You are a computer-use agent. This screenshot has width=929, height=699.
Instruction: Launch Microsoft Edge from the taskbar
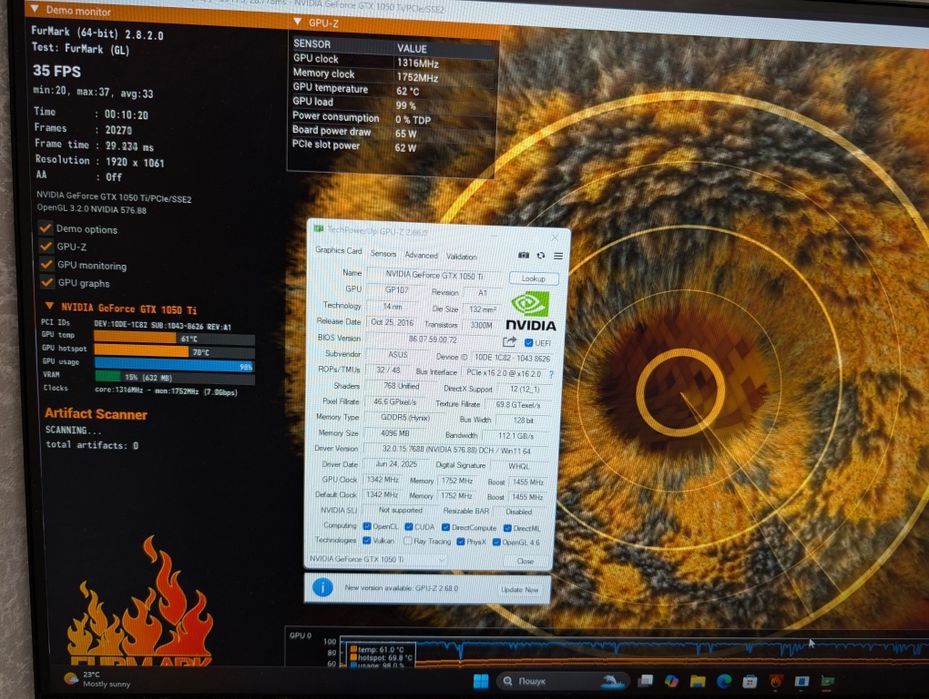[x=723, y=681]
